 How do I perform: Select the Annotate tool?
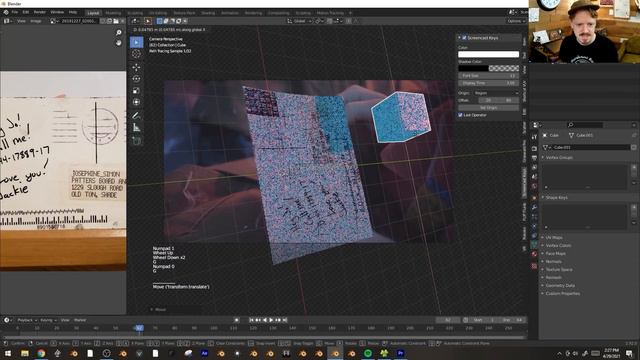(136, 116)
